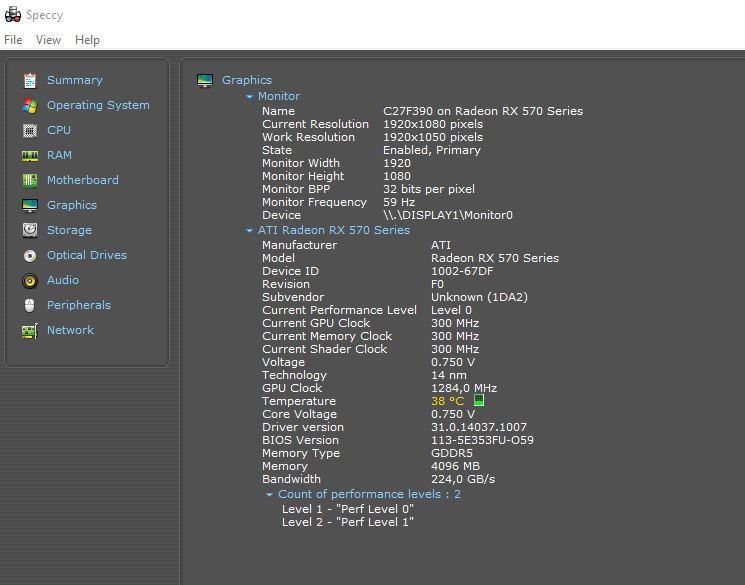This screenshot has width=745, height=585.
Task: Click the Network card icon
Action: coord(30,330)
